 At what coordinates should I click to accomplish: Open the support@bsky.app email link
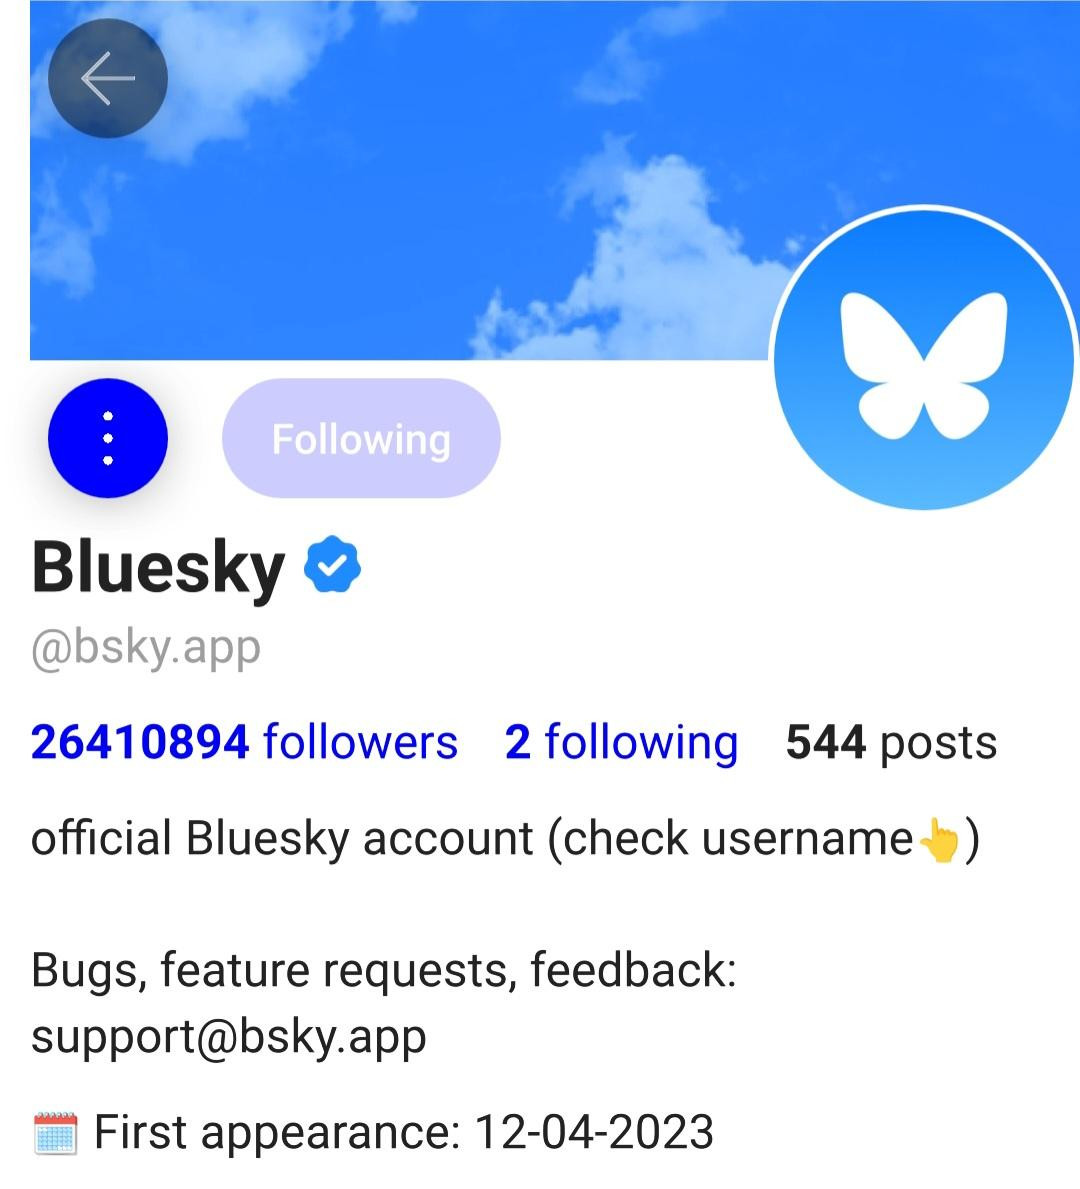coord(228,1037)
